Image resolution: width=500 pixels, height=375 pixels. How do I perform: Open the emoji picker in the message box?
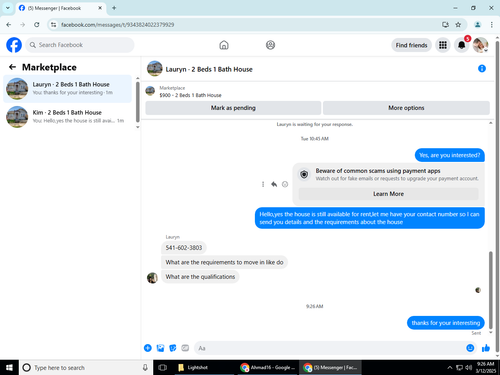[x=470, y=348]
